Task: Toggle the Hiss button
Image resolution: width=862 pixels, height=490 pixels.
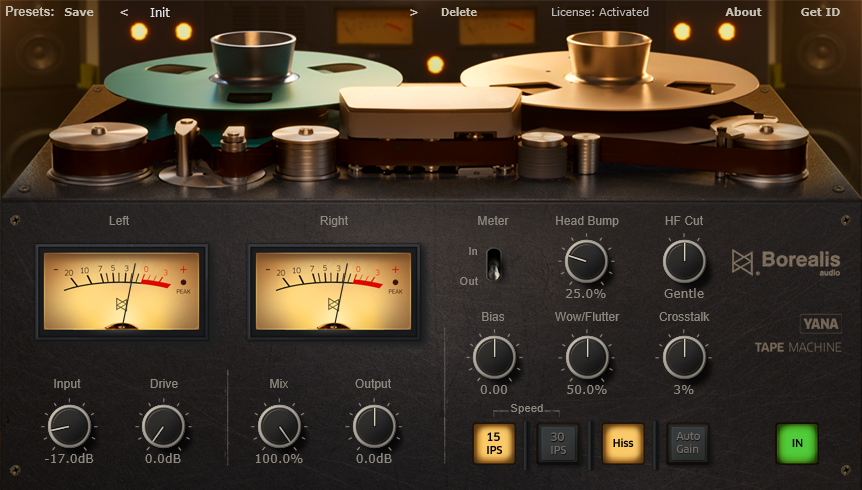Action: point(623,442)
